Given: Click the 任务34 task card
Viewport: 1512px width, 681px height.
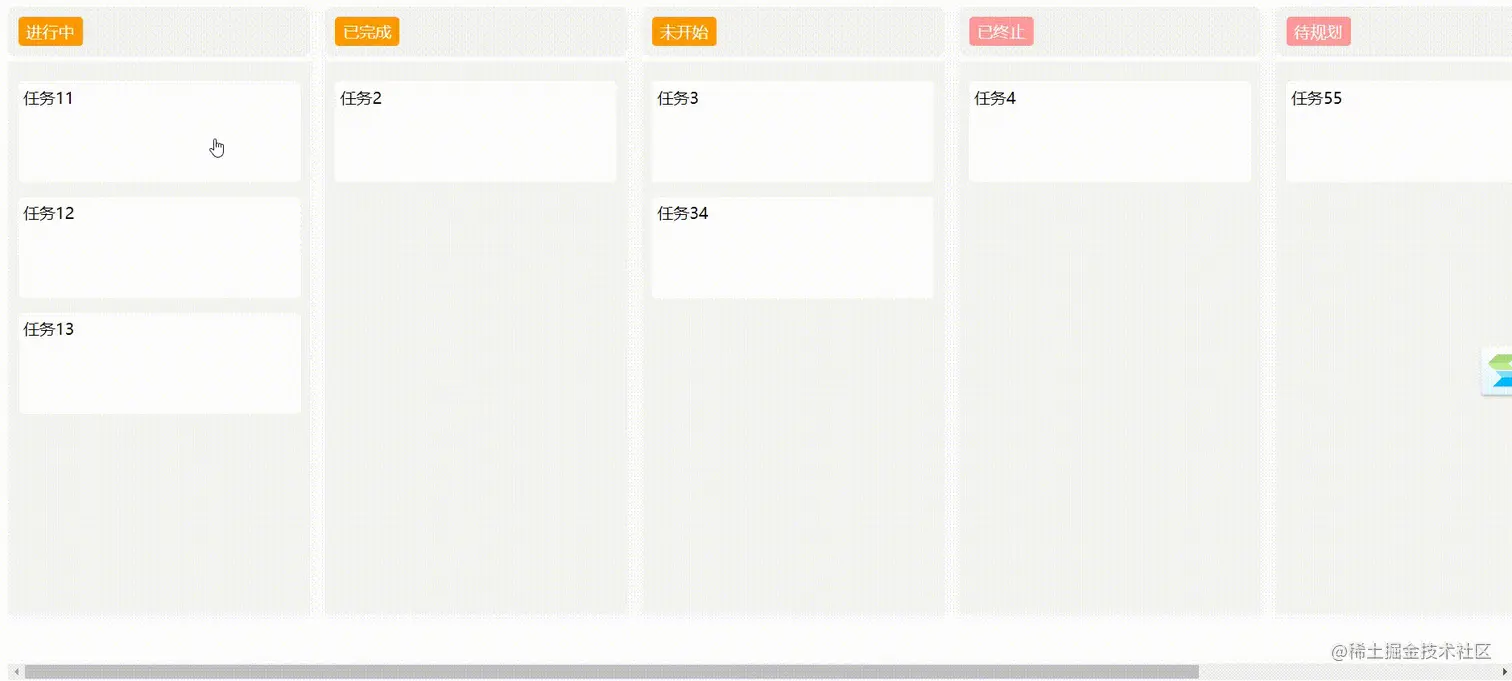Looking at the screenshot, I should click(792, 247).
